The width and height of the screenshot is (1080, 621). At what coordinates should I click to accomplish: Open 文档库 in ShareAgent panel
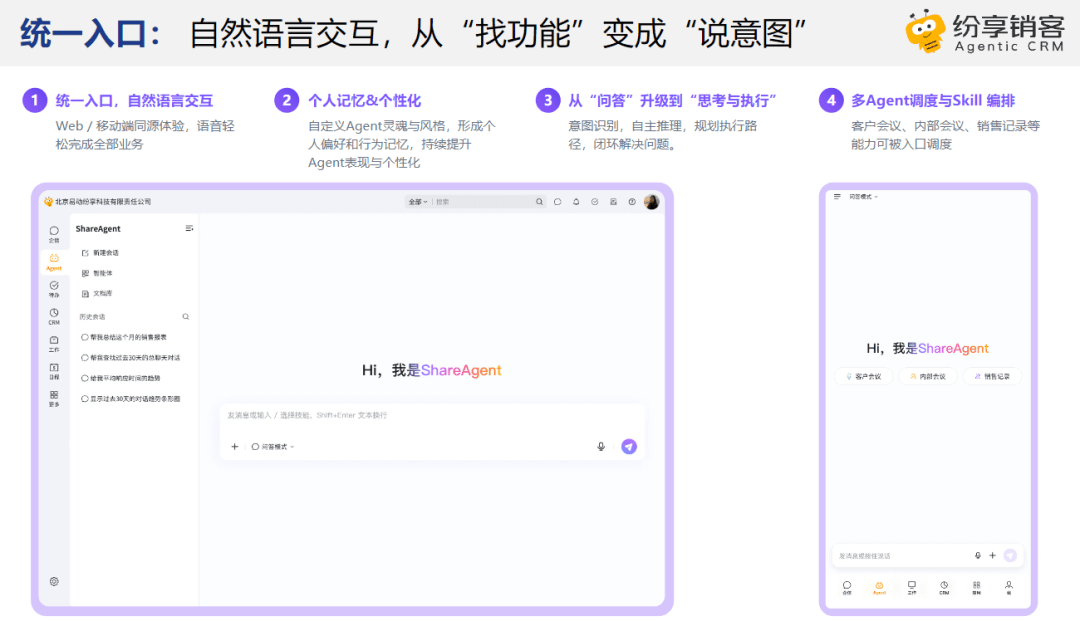(x=97, y=293)
